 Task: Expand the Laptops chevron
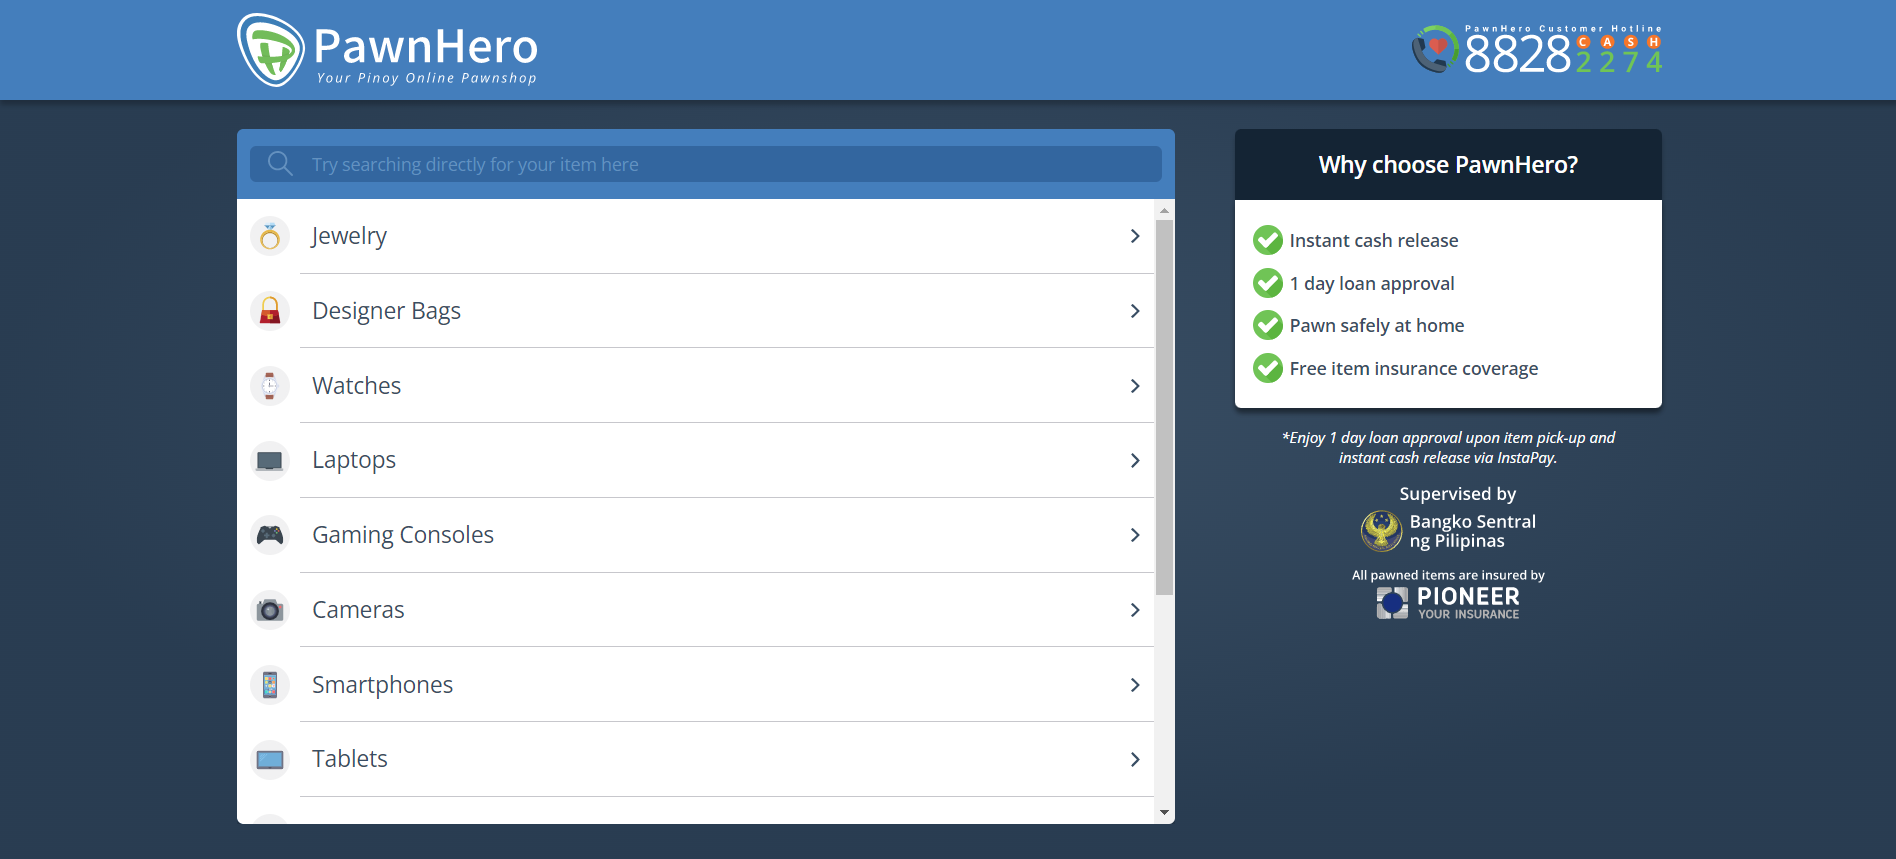pyautogui.click(x=1135, y=461)
